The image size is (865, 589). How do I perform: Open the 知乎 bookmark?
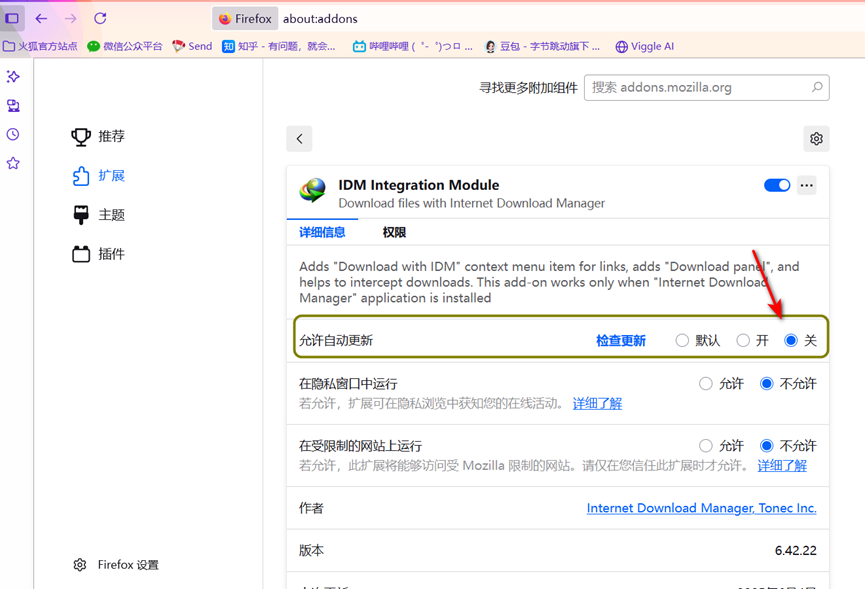[x=279, y=46]
